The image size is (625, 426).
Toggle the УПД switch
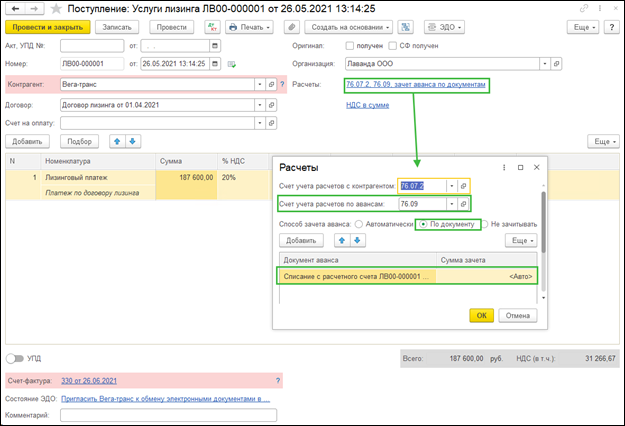click(15, 359)
